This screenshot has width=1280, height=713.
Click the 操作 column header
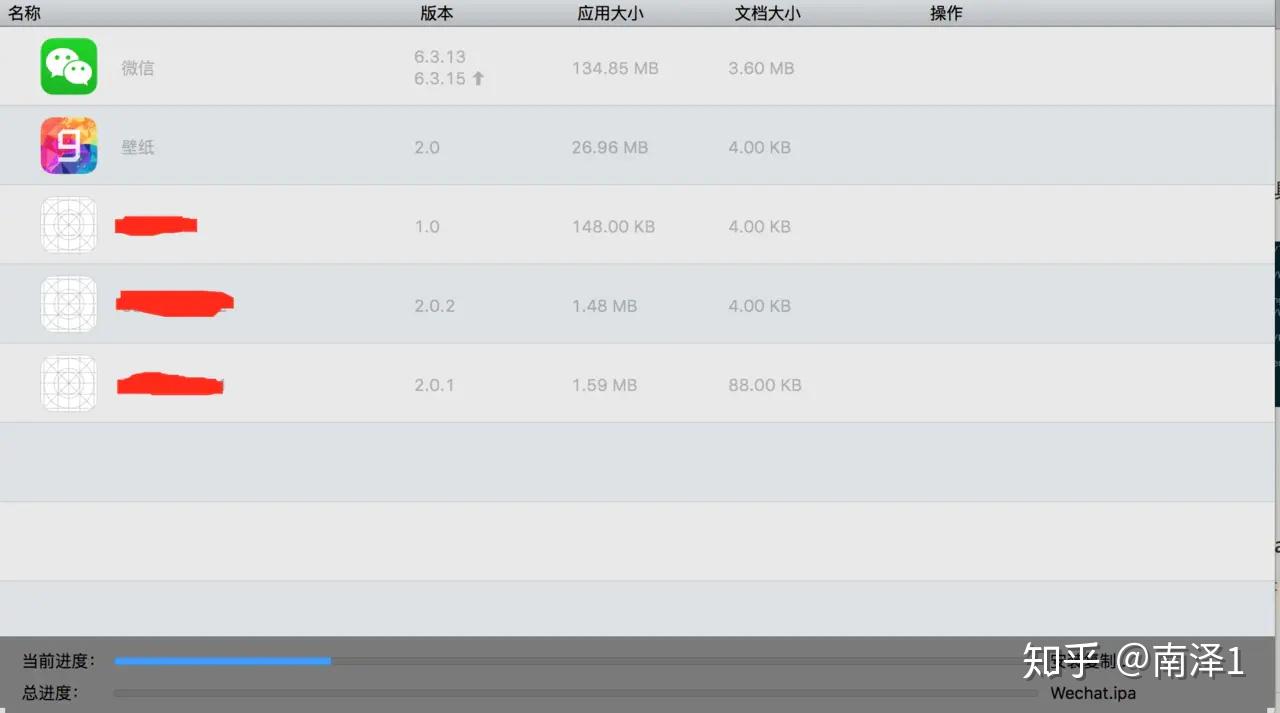pyautogui.click(x=946, y=13)
